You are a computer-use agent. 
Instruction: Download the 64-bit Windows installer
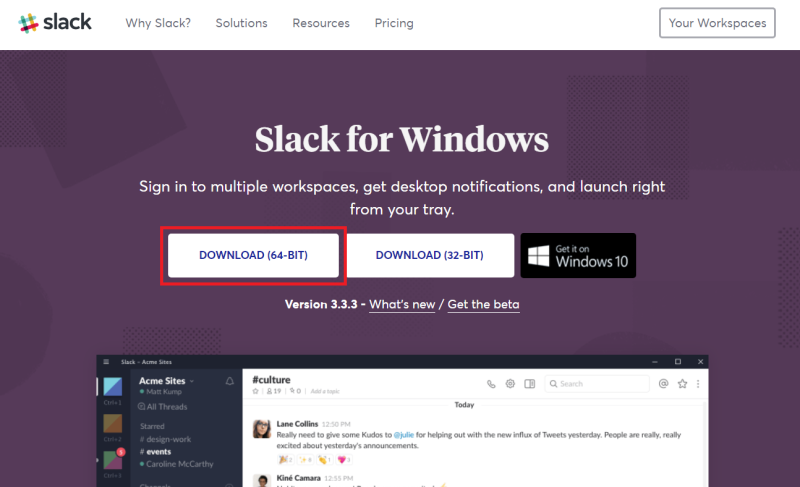tap(254, 255)
